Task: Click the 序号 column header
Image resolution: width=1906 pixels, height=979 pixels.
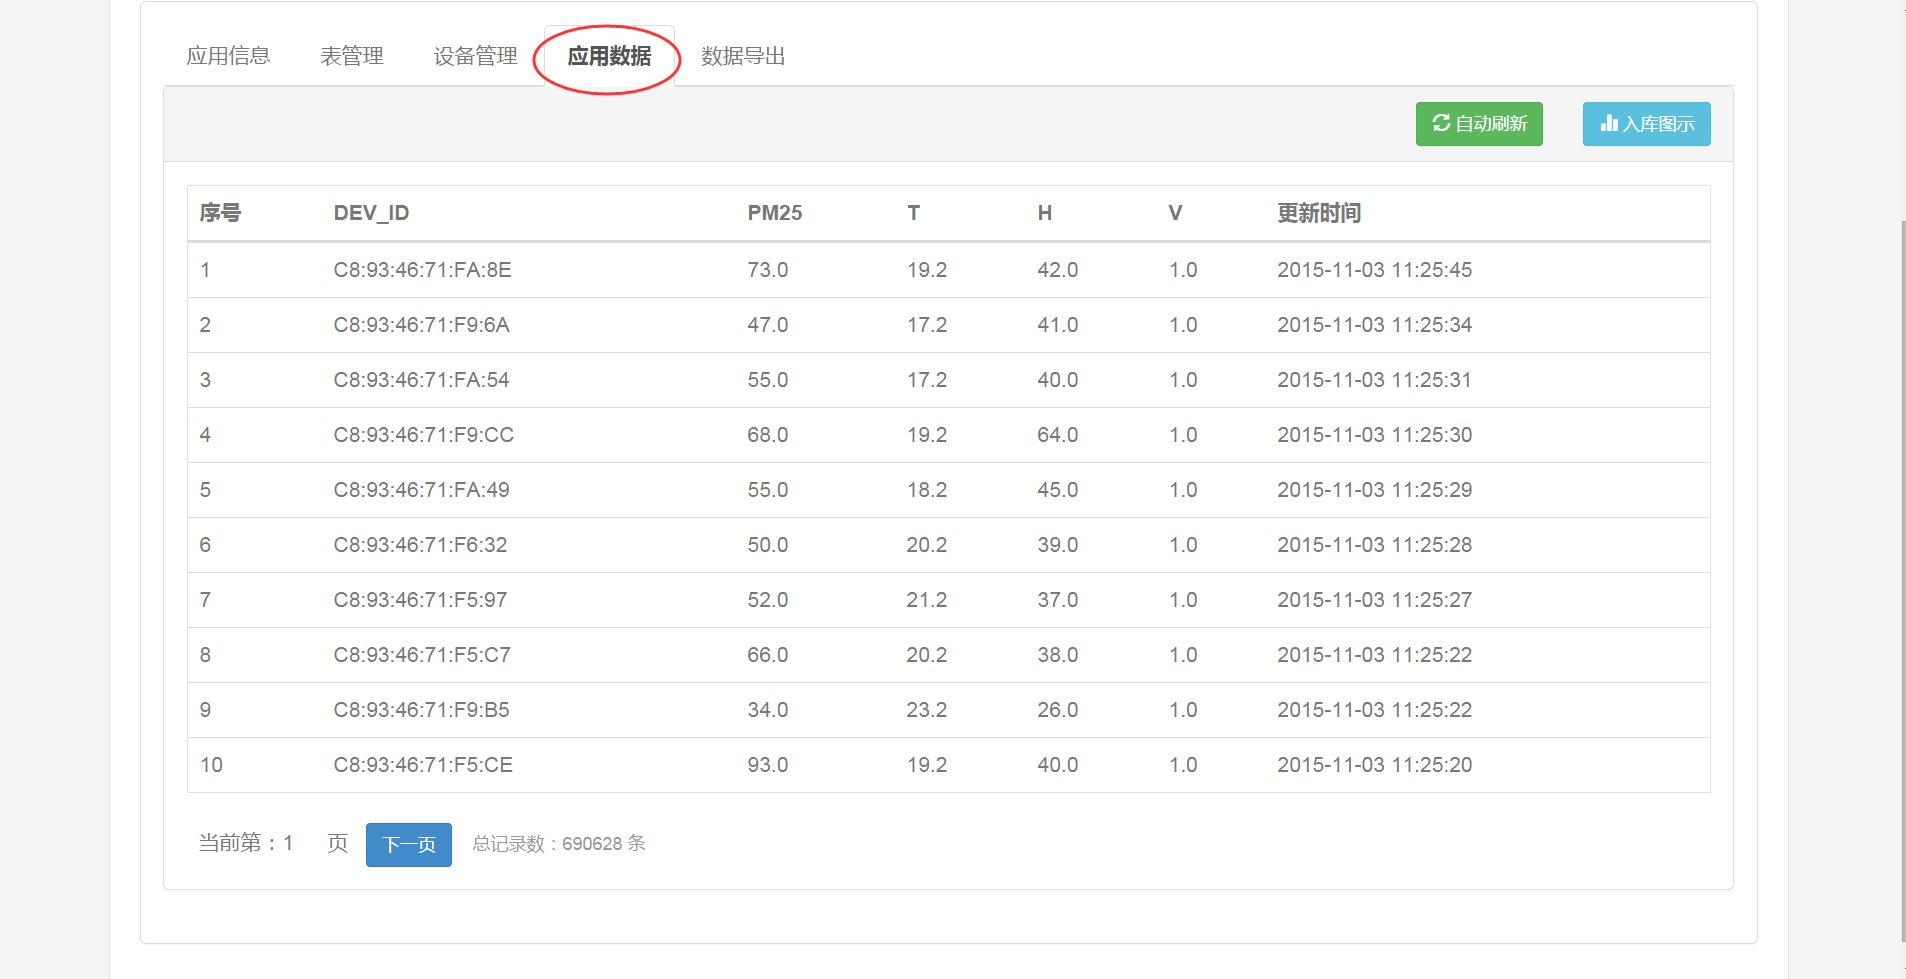Action: [220, 213]
